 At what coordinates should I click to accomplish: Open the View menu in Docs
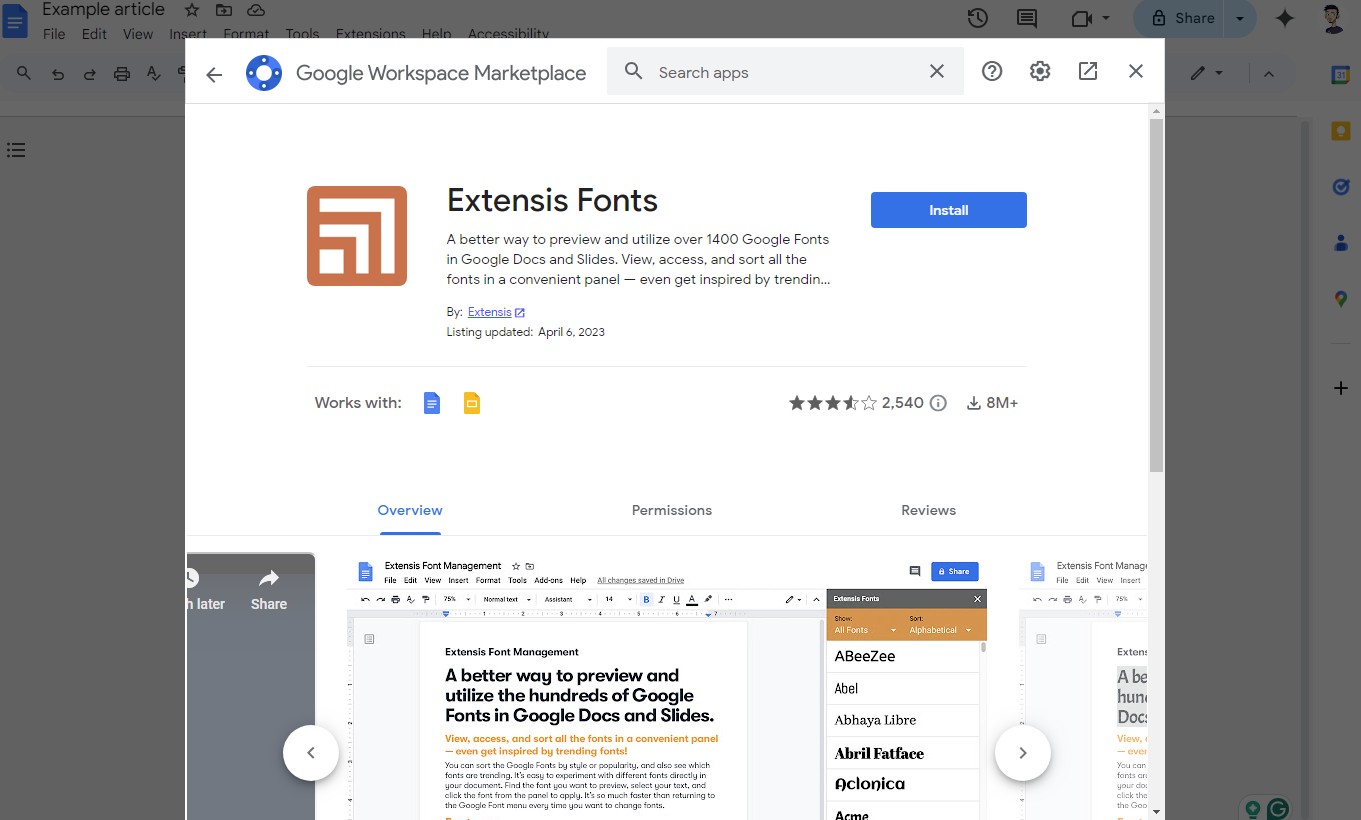tap(138, 34)
